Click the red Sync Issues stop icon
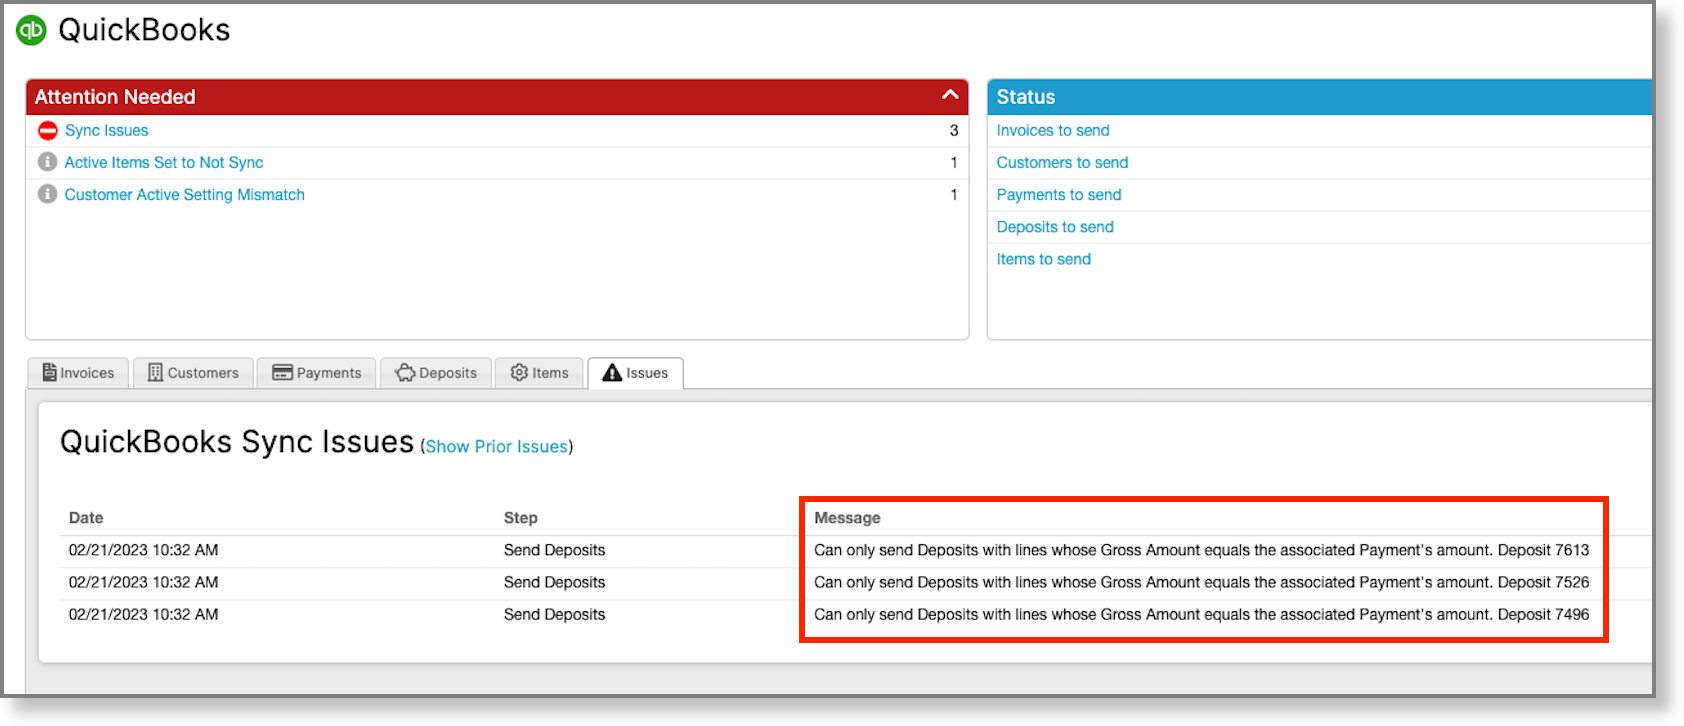This screenshot has width=1684, height=726. pyautogui.click(x=47, y=131)
